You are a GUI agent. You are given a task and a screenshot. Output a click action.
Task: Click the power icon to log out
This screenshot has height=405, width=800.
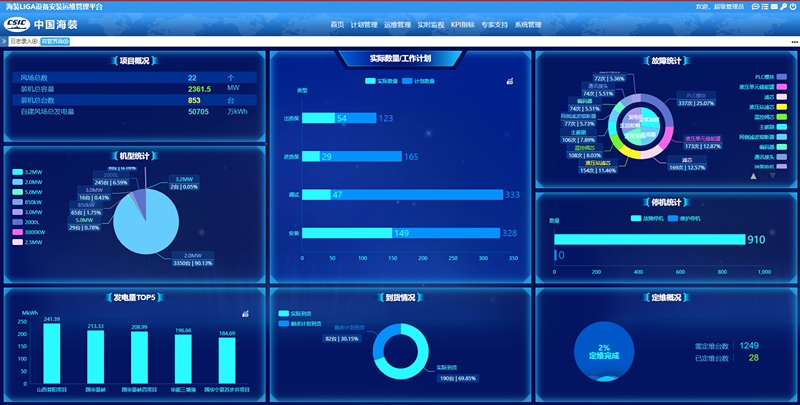click(793, 7)
